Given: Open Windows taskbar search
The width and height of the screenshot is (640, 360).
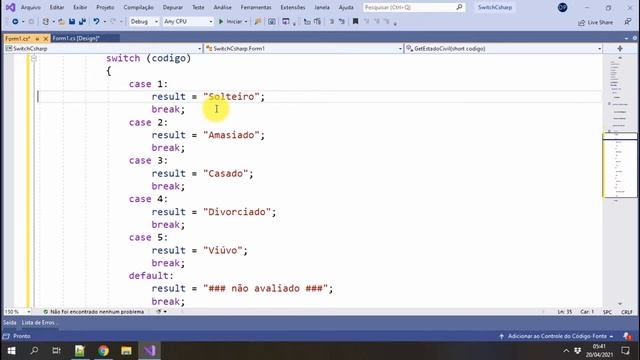Looking at the screenshot, I should pos(34,351).
